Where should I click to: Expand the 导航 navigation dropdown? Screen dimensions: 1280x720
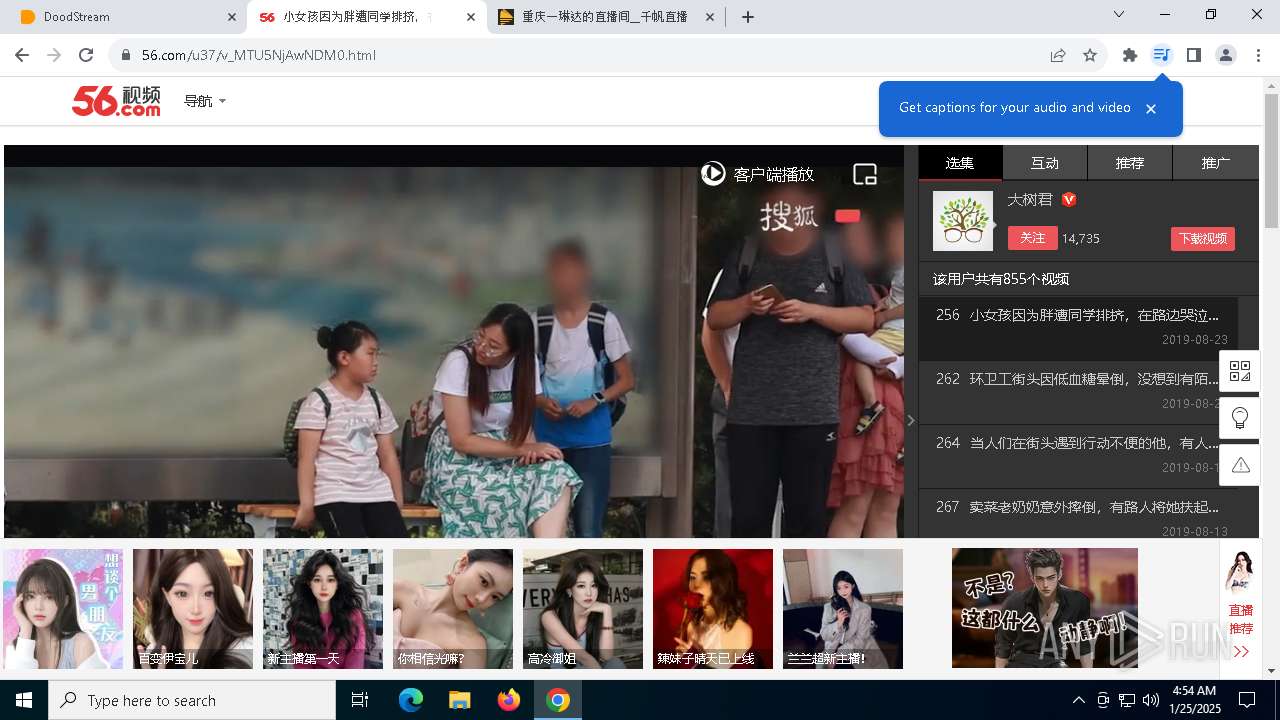(205, 101)
